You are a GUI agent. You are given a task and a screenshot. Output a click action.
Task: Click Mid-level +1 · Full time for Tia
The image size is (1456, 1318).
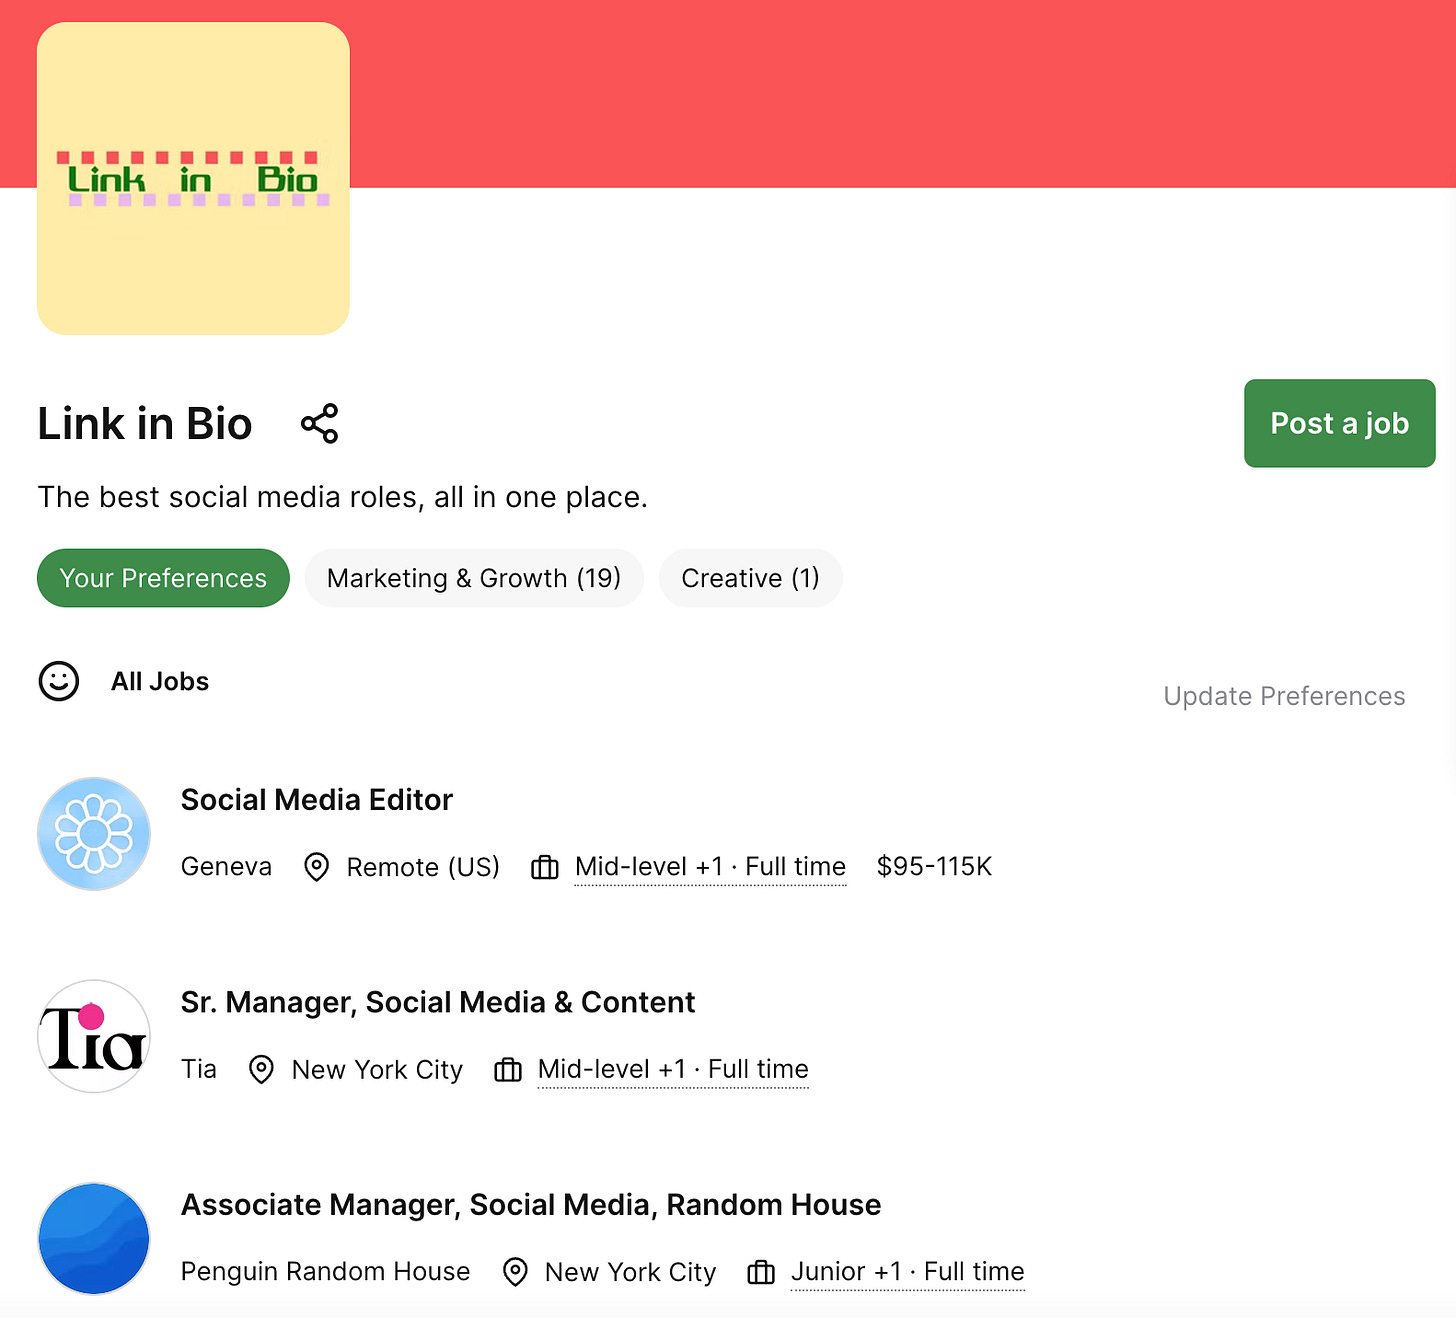pyautogui.click(x=673, y=1069)
